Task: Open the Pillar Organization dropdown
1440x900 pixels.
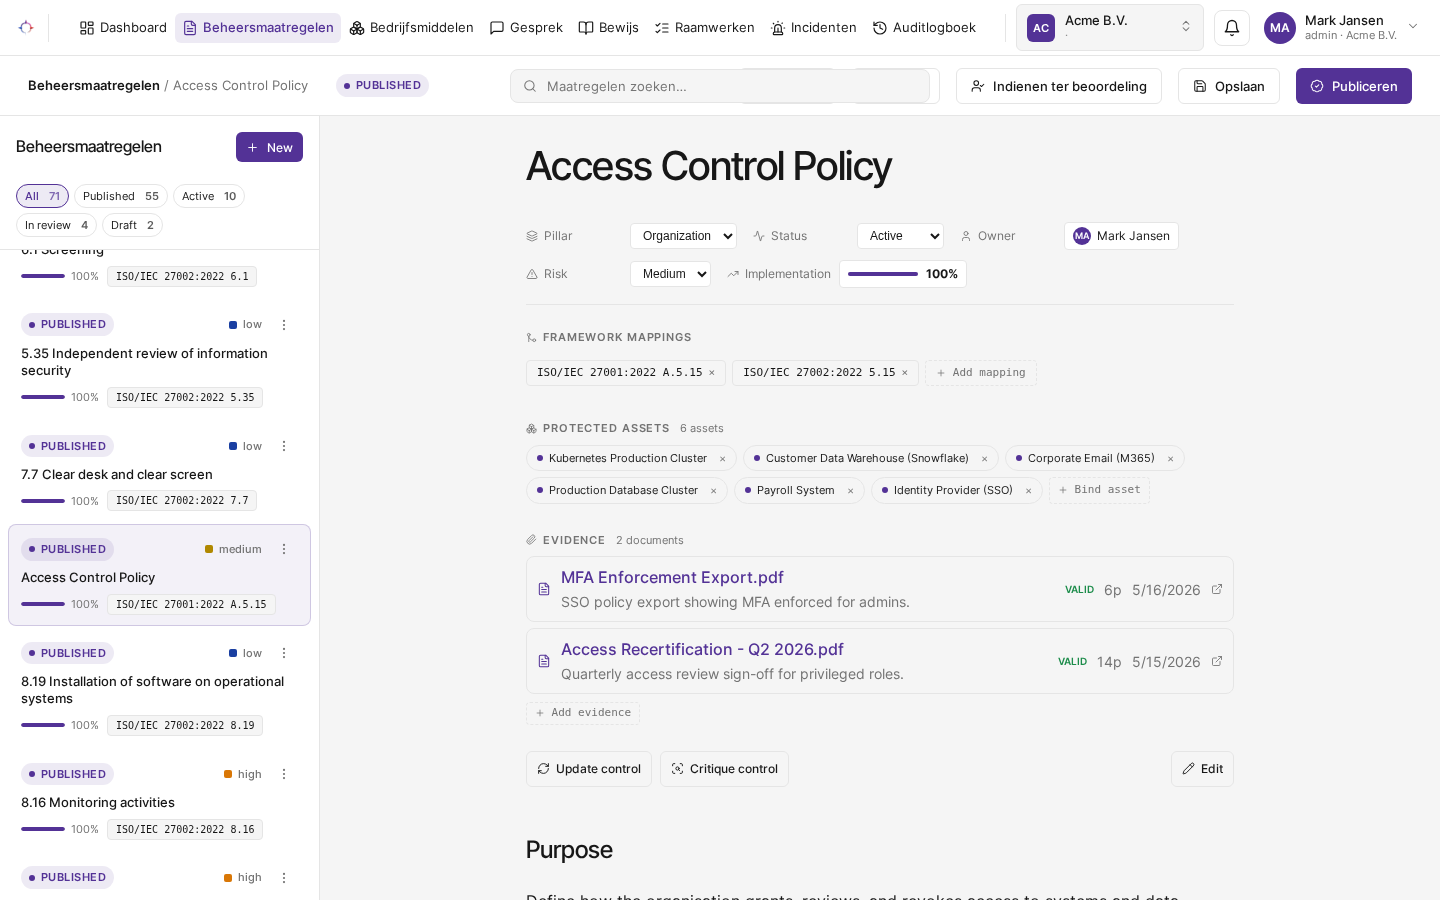Action: click(683, 236)
